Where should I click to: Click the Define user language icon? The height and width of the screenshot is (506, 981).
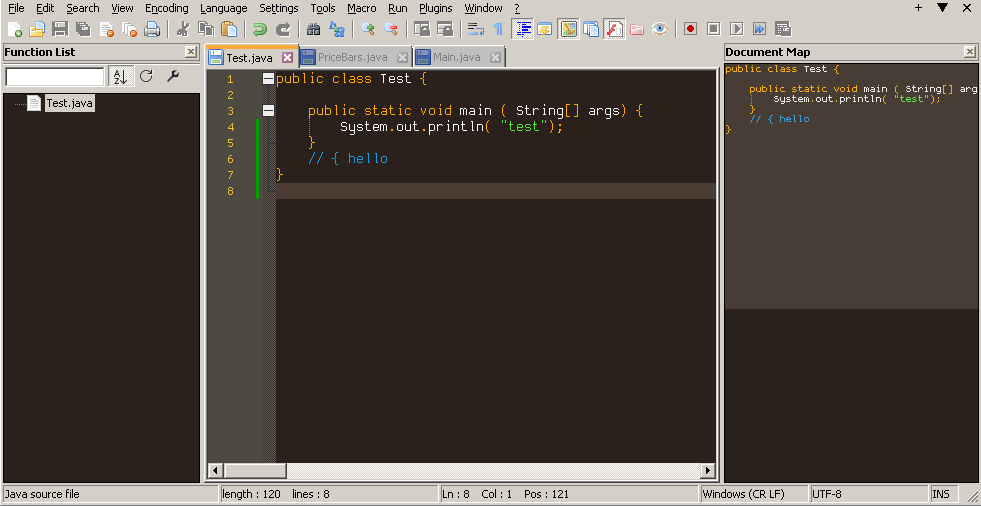click(x=545, y=29)
